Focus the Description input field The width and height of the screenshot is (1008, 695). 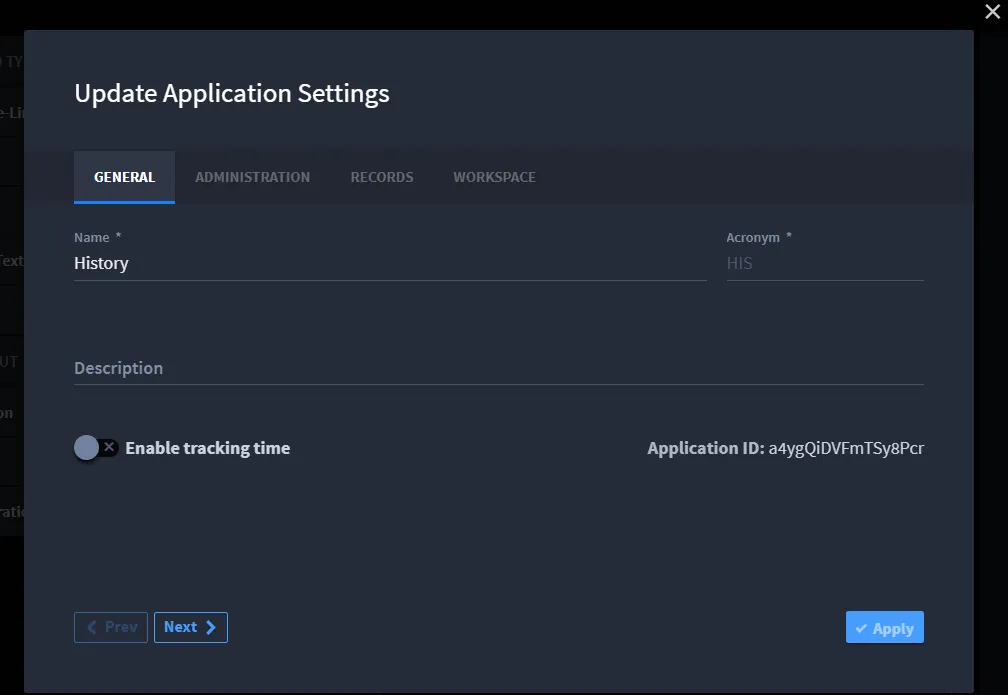pos(499,368)
